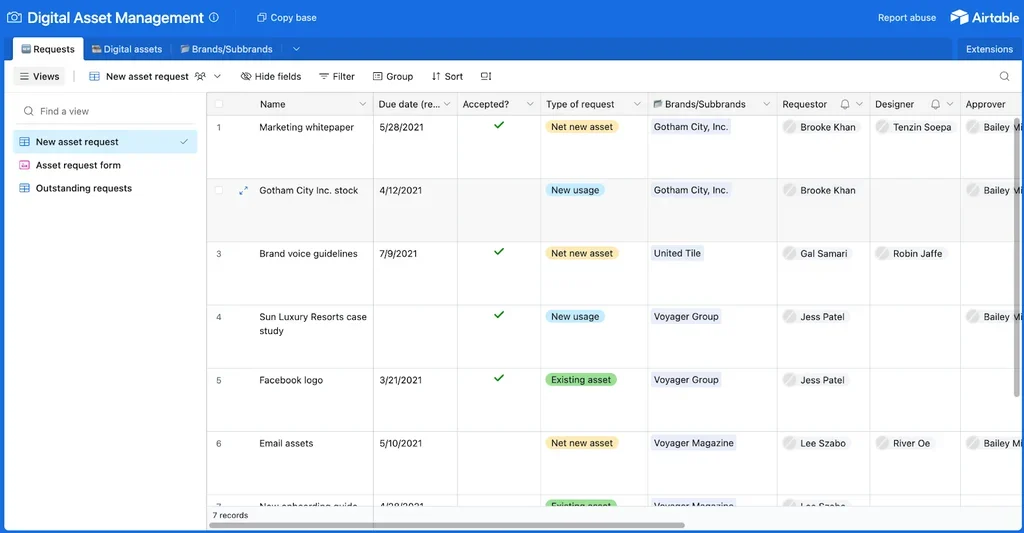1024x533 pixels.
Task: Toggle the Views sidebar button
Action: [39, 76]
